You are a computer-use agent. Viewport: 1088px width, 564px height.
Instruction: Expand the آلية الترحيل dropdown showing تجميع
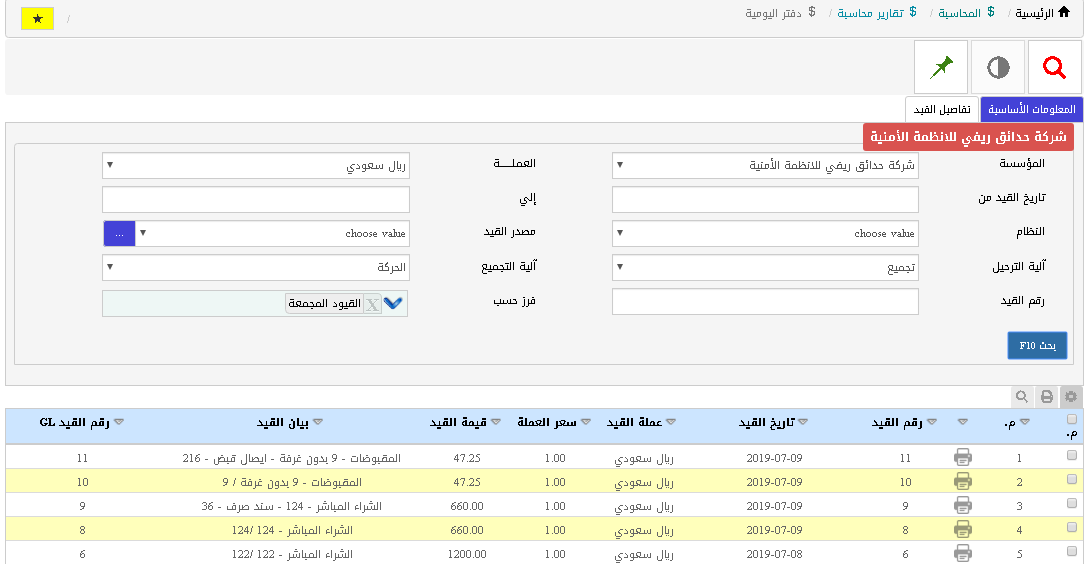tap(765, 267)
